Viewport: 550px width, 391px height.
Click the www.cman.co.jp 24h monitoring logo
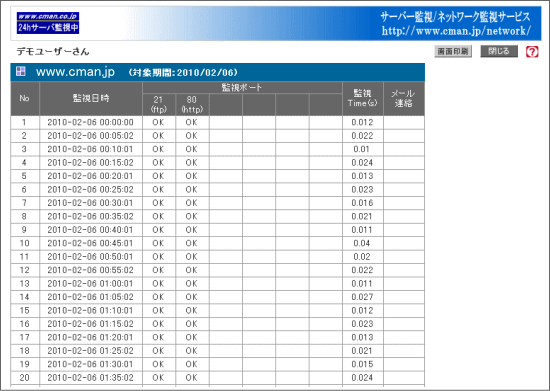pos(48,23)
